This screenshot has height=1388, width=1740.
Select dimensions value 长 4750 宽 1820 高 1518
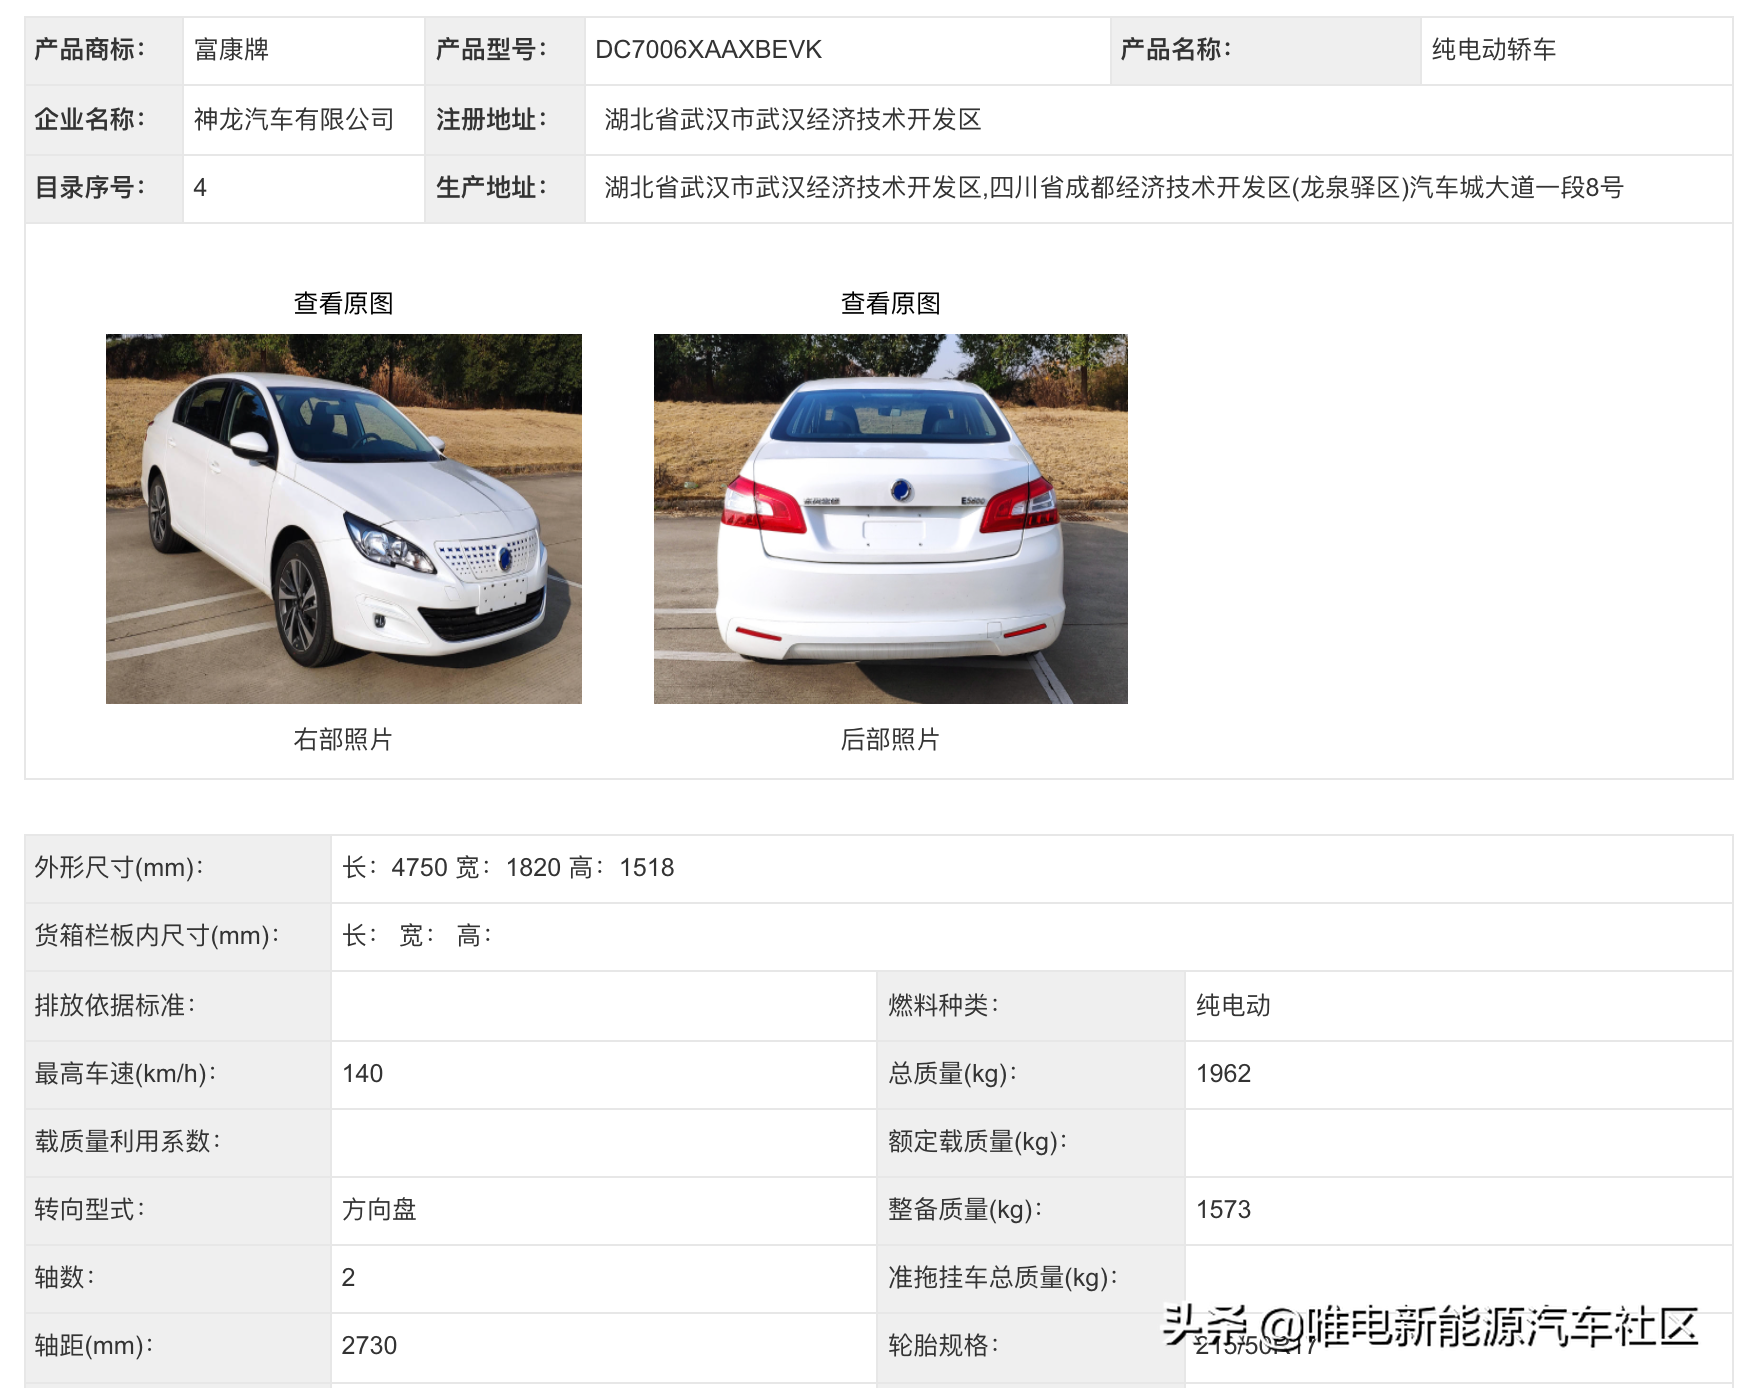(508, 867)
